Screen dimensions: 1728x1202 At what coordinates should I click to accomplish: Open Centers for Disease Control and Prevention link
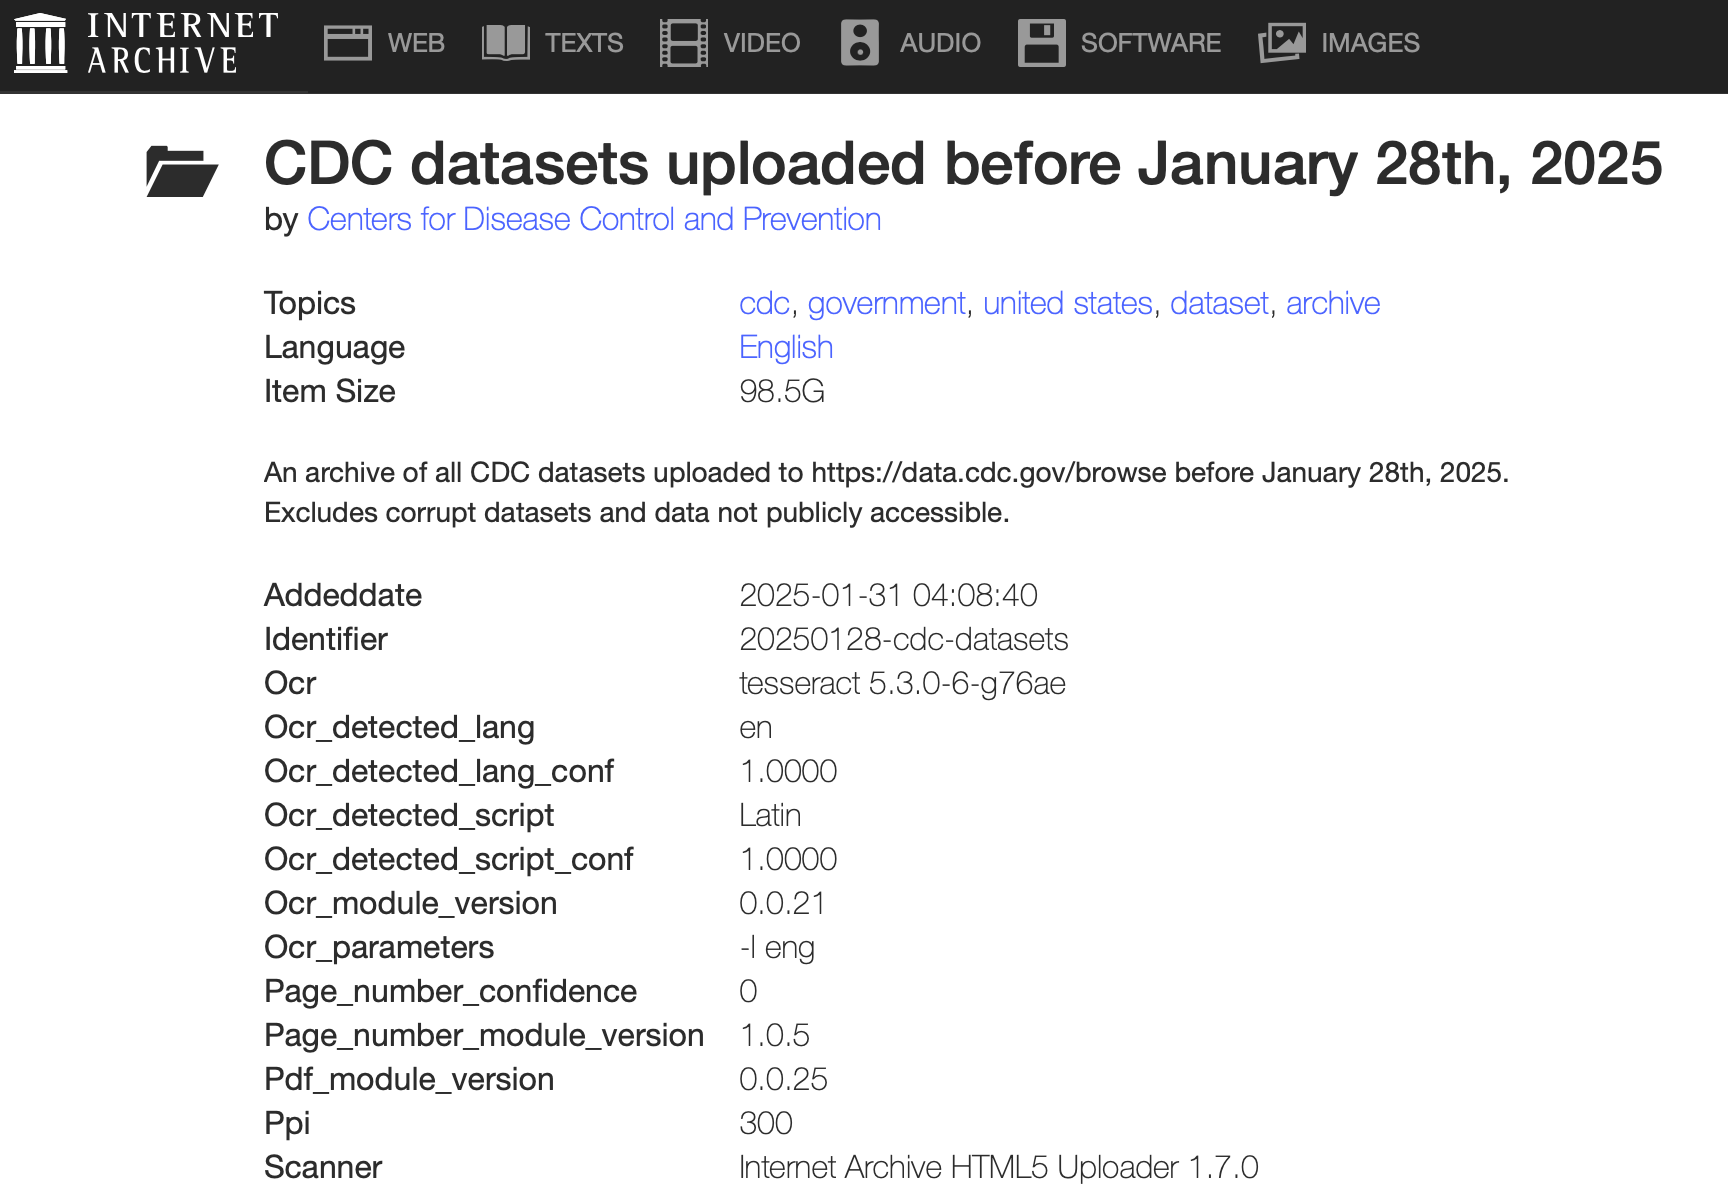594,219
